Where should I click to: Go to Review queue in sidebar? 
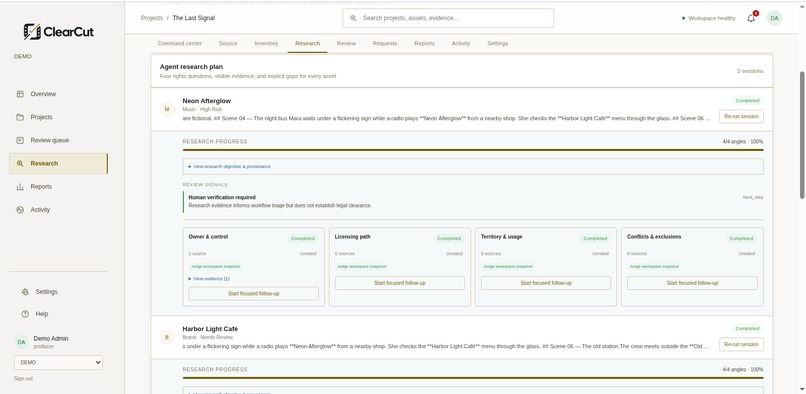pos(58,140)
